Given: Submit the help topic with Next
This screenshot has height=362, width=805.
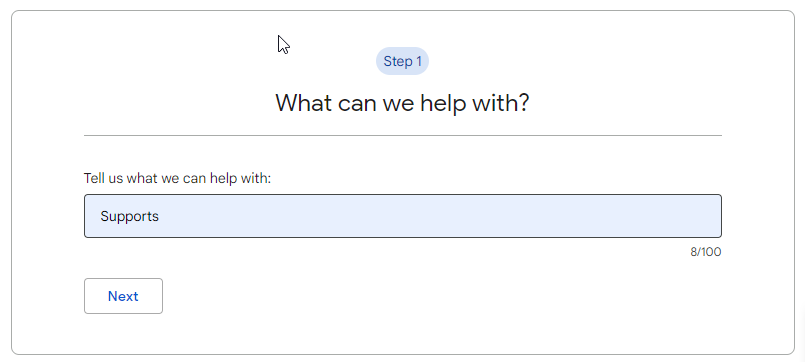Looking at the screenshot, I should pyautogui.click(x=123, y=296).
